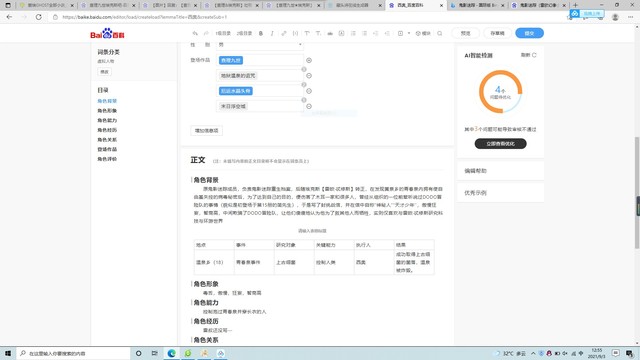Remove the first 登场作品 row with its minus icon
Screen dimensions: 640x360
309,60
